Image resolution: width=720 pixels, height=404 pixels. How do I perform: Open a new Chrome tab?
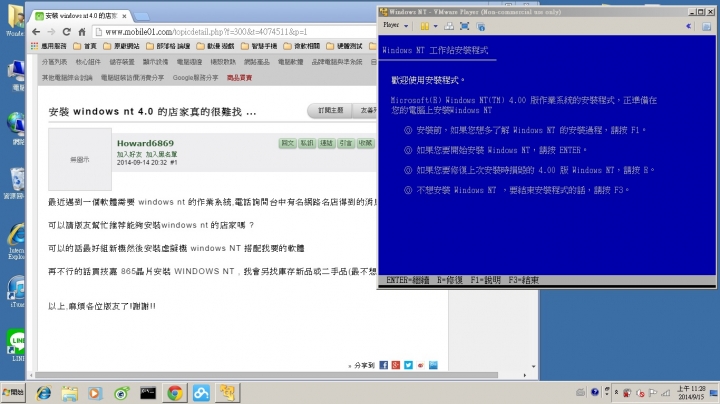point(141,17)
